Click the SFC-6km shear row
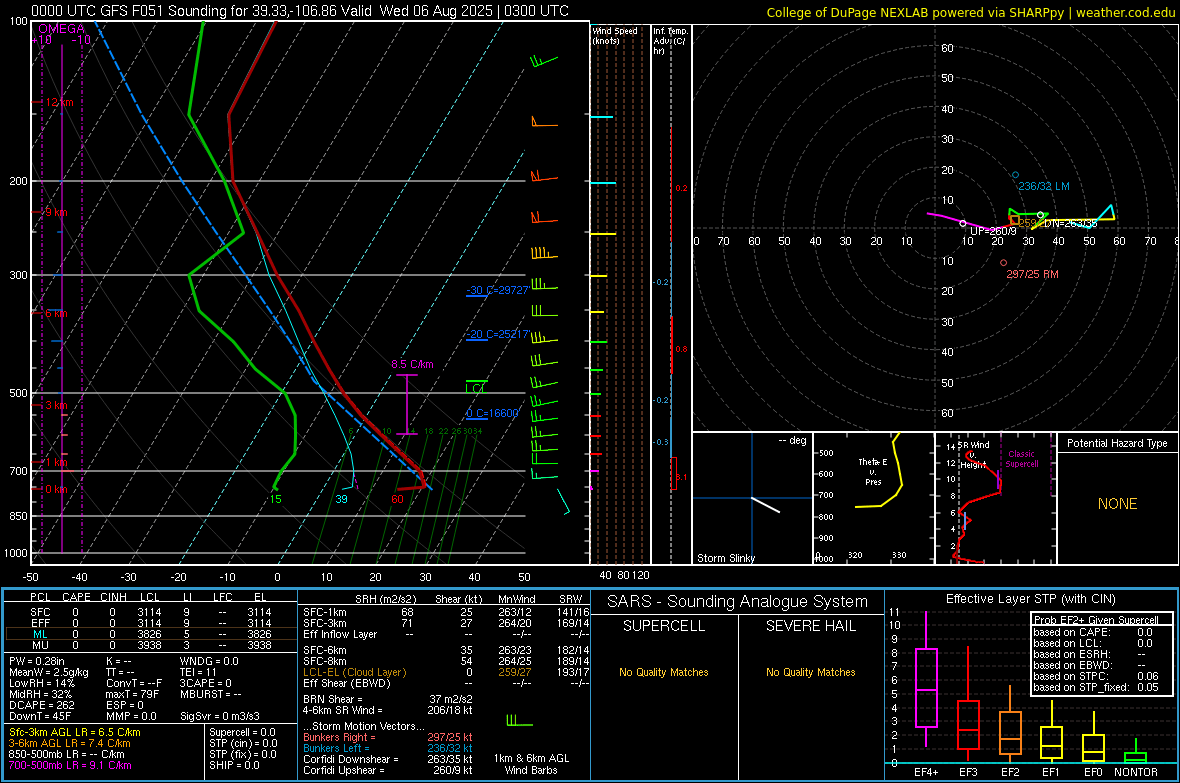 (446, 650)
